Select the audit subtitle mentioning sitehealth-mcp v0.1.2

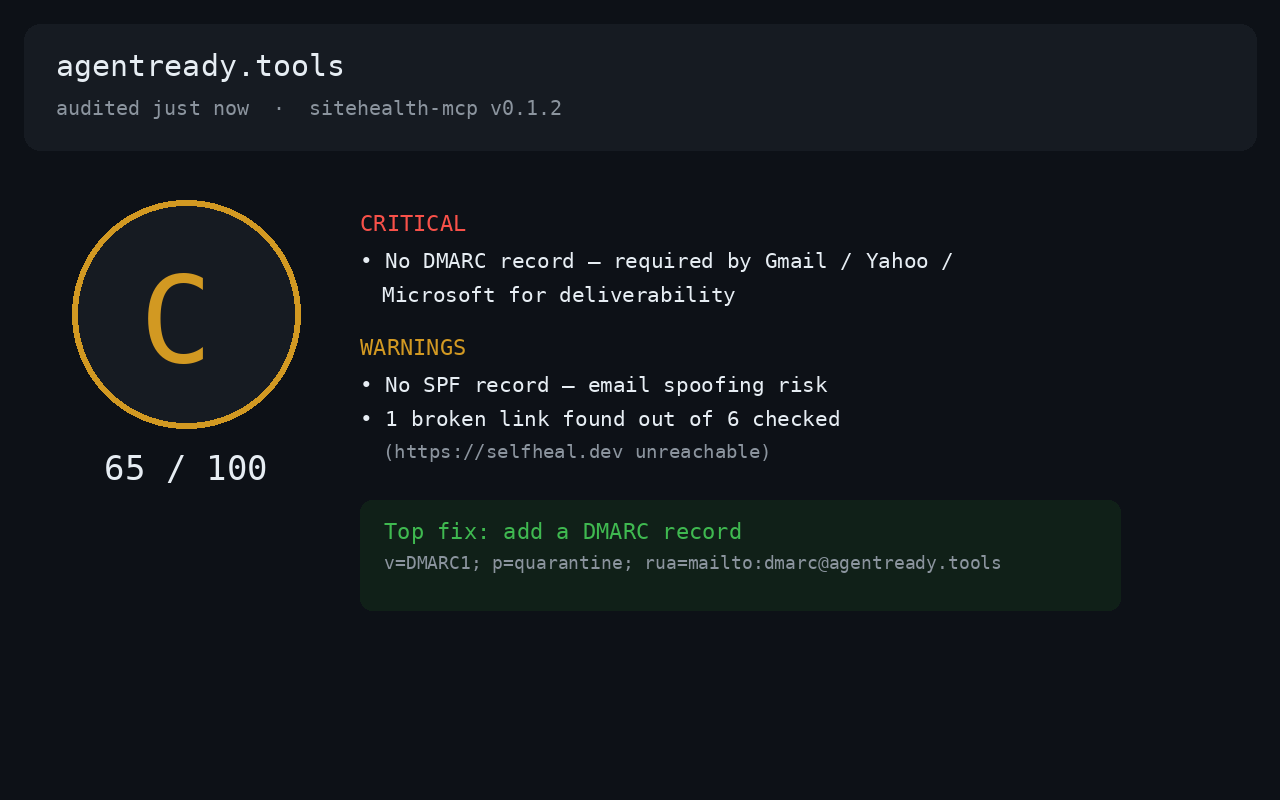click(309, 108)
